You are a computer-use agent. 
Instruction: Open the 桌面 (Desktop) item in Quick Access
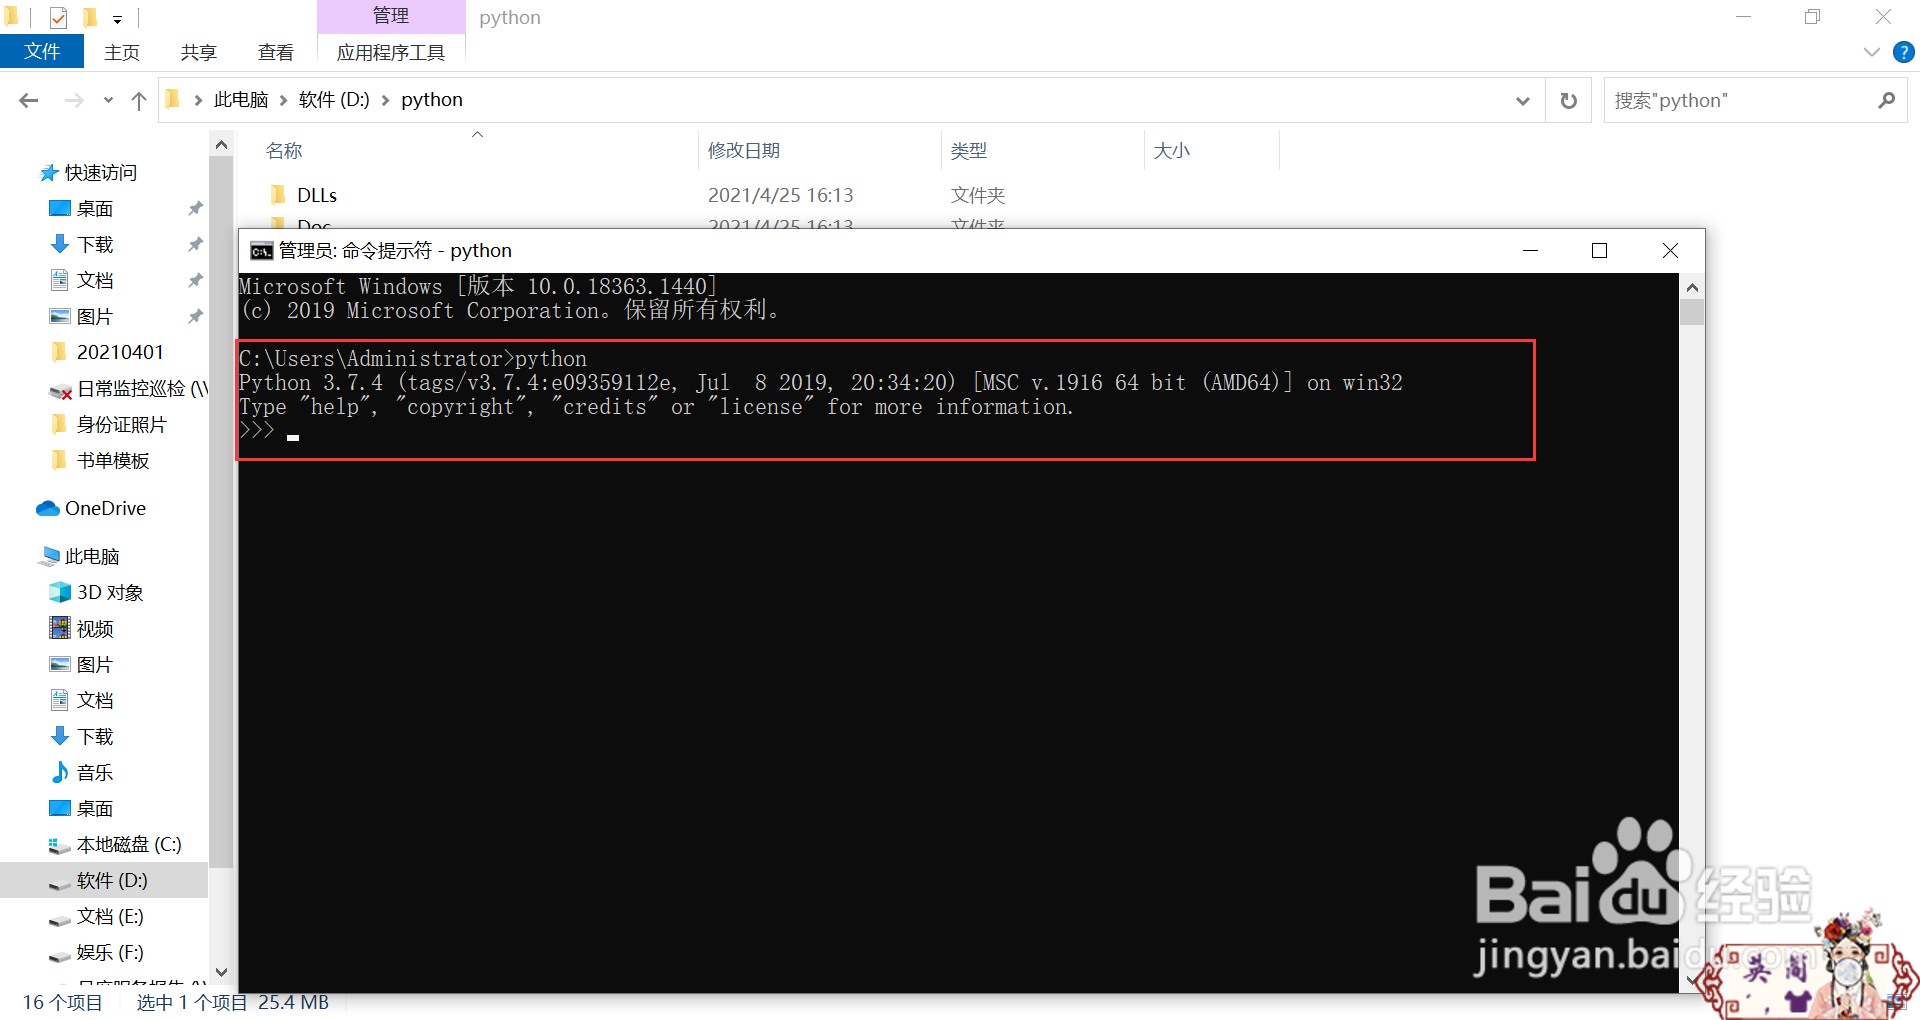click(x=96, y=207)
